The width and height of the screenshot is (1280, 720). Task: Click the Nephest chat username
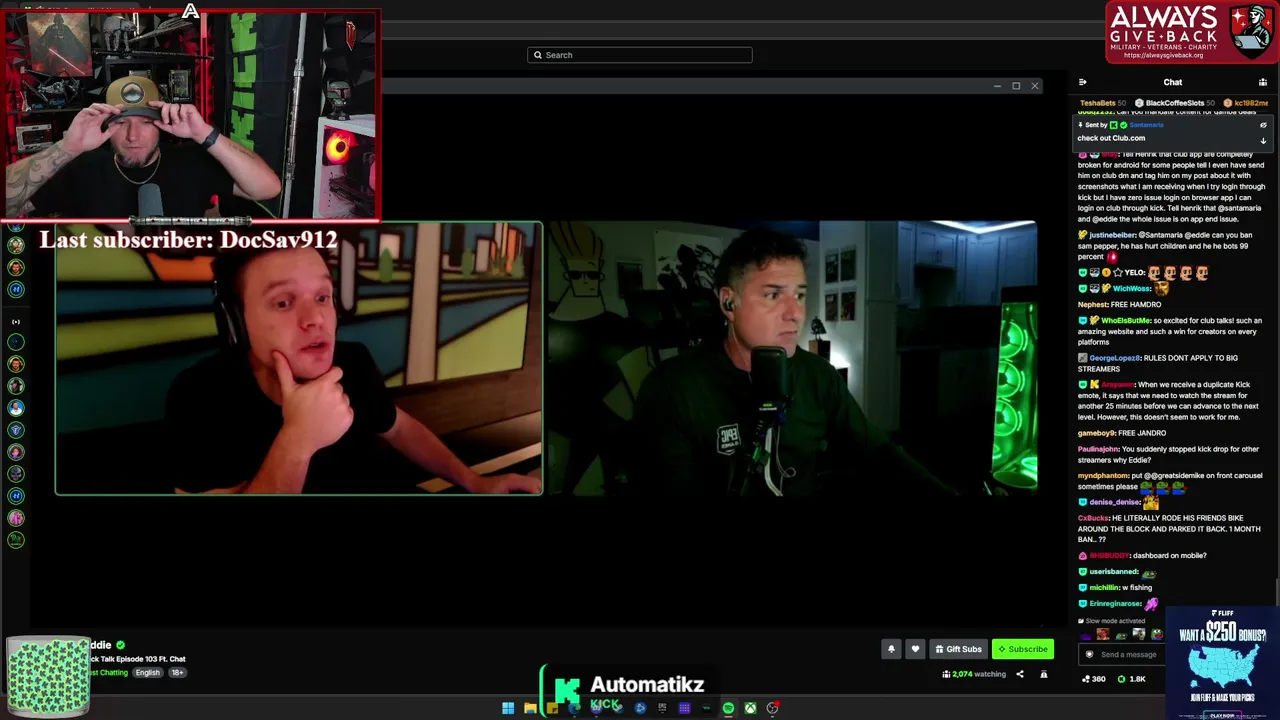1093,305
